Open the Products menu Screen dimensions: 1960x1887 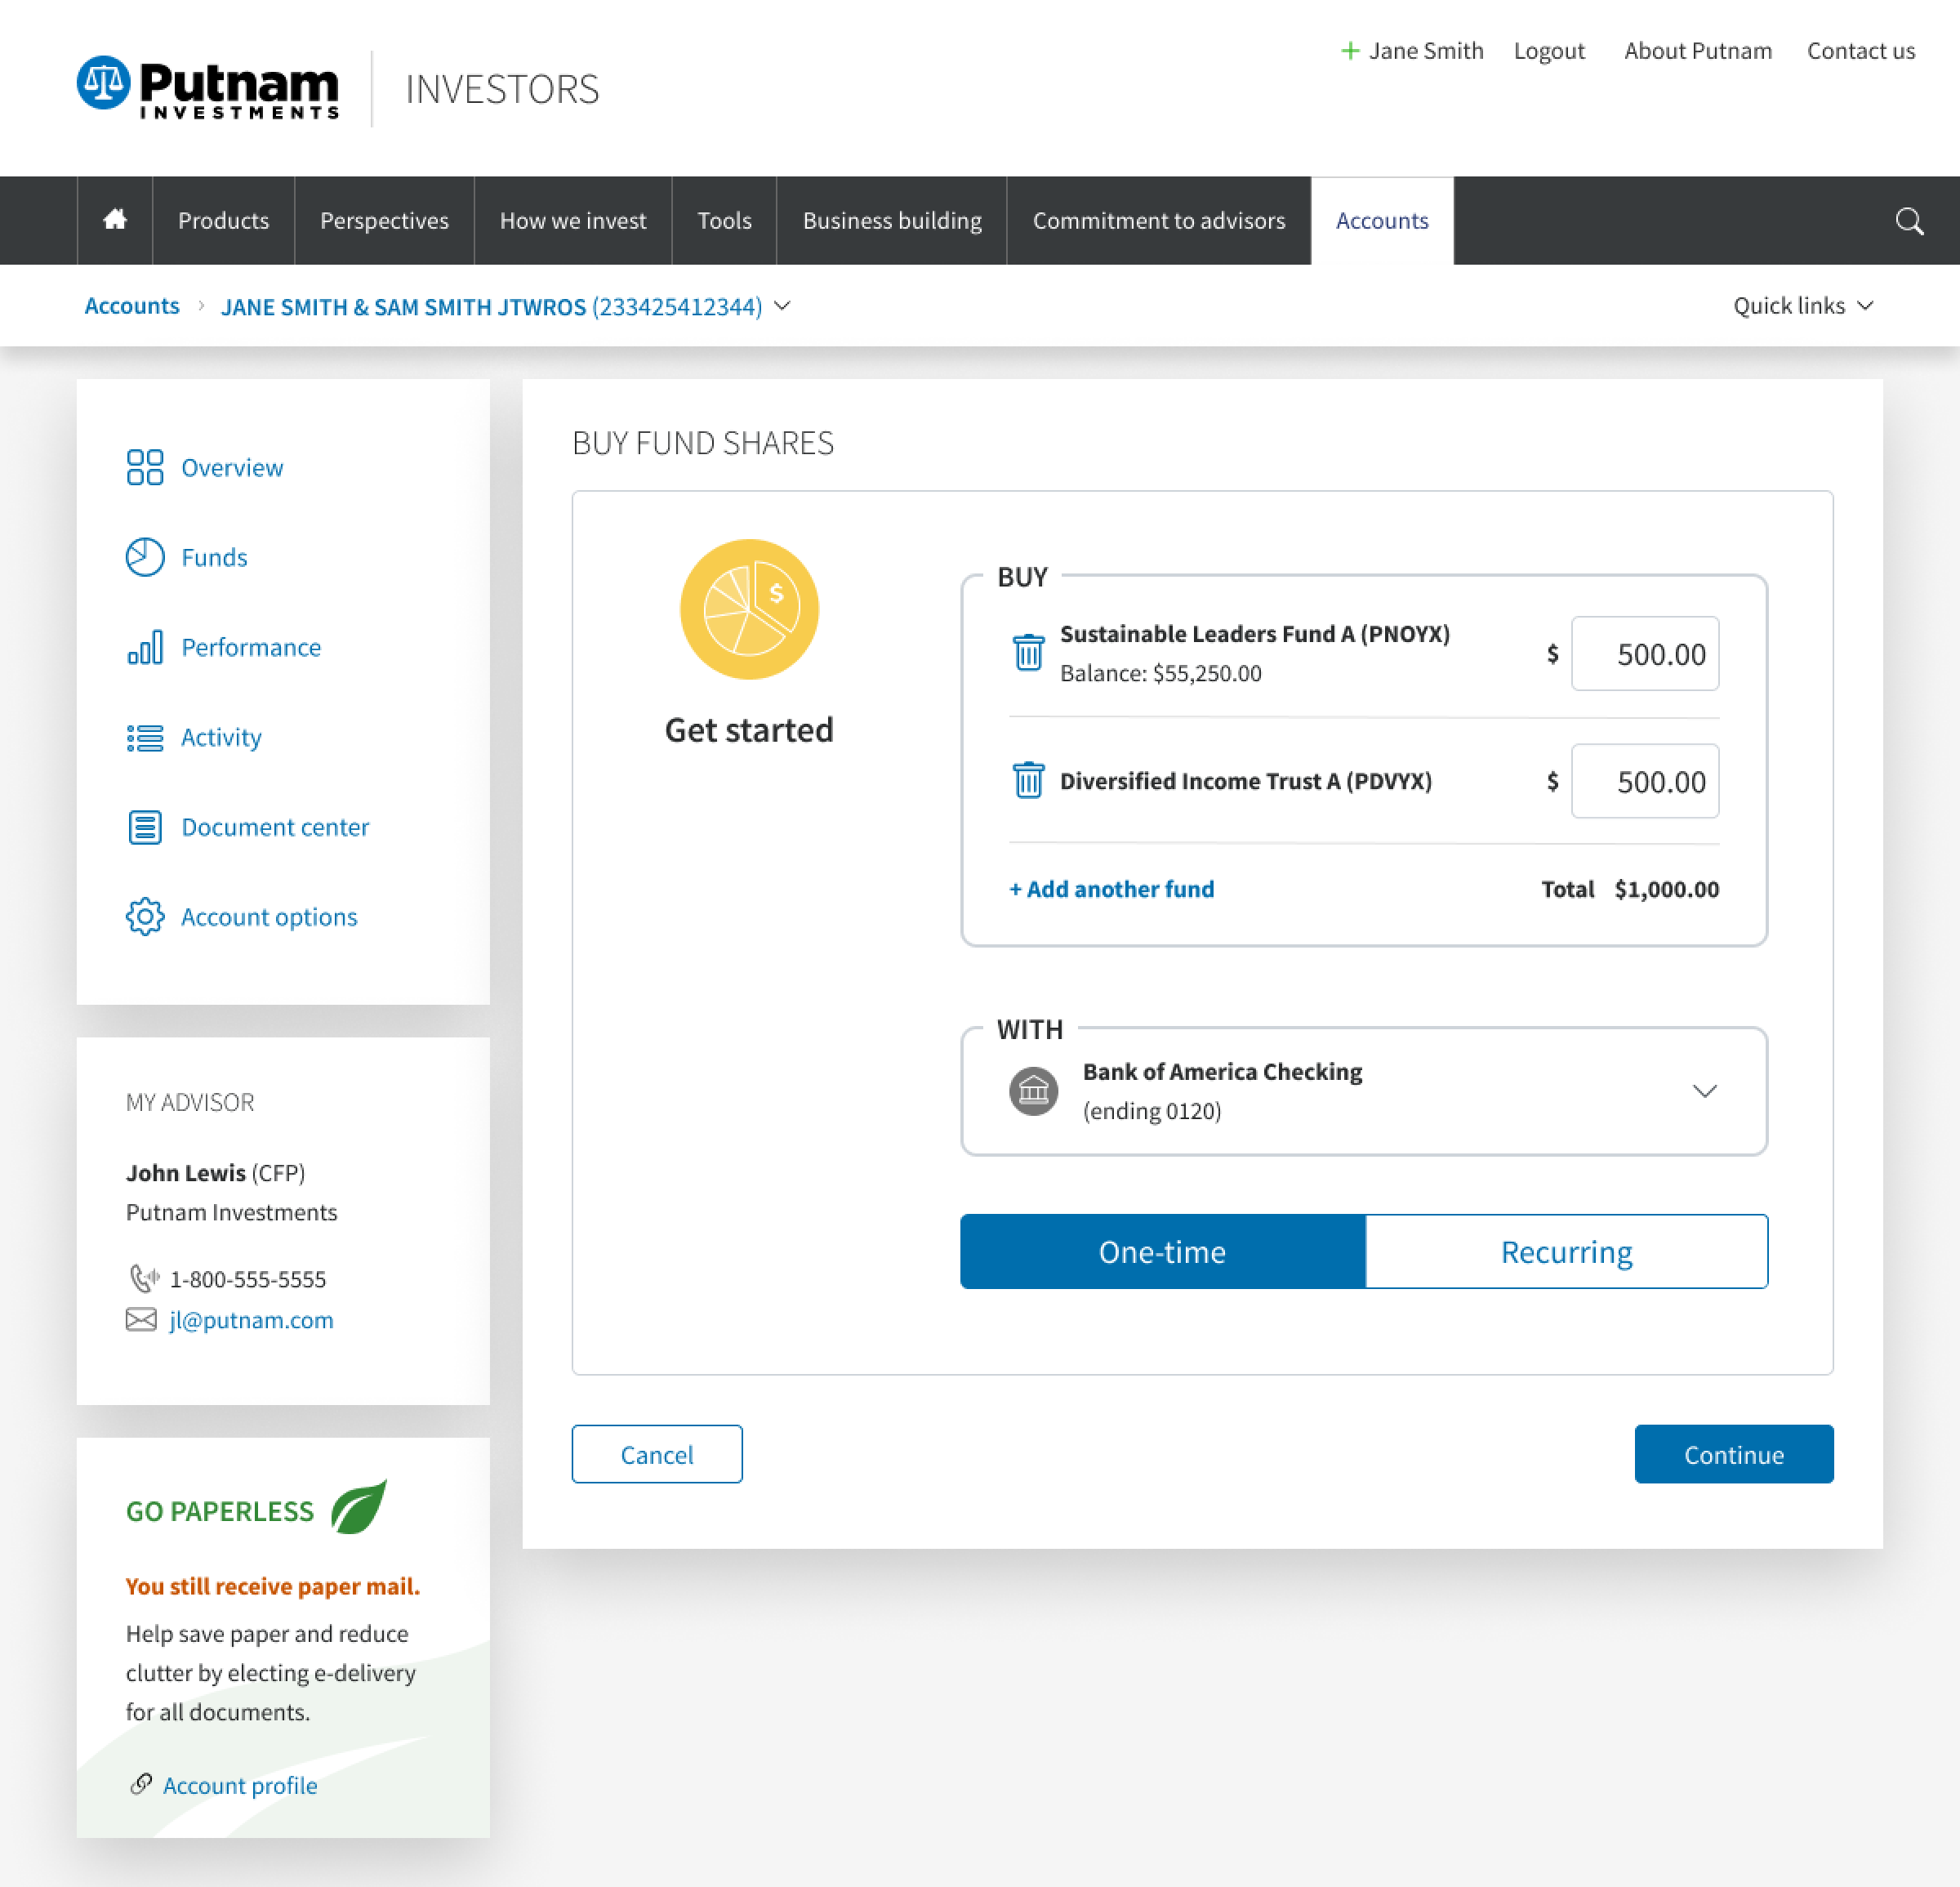223,220
